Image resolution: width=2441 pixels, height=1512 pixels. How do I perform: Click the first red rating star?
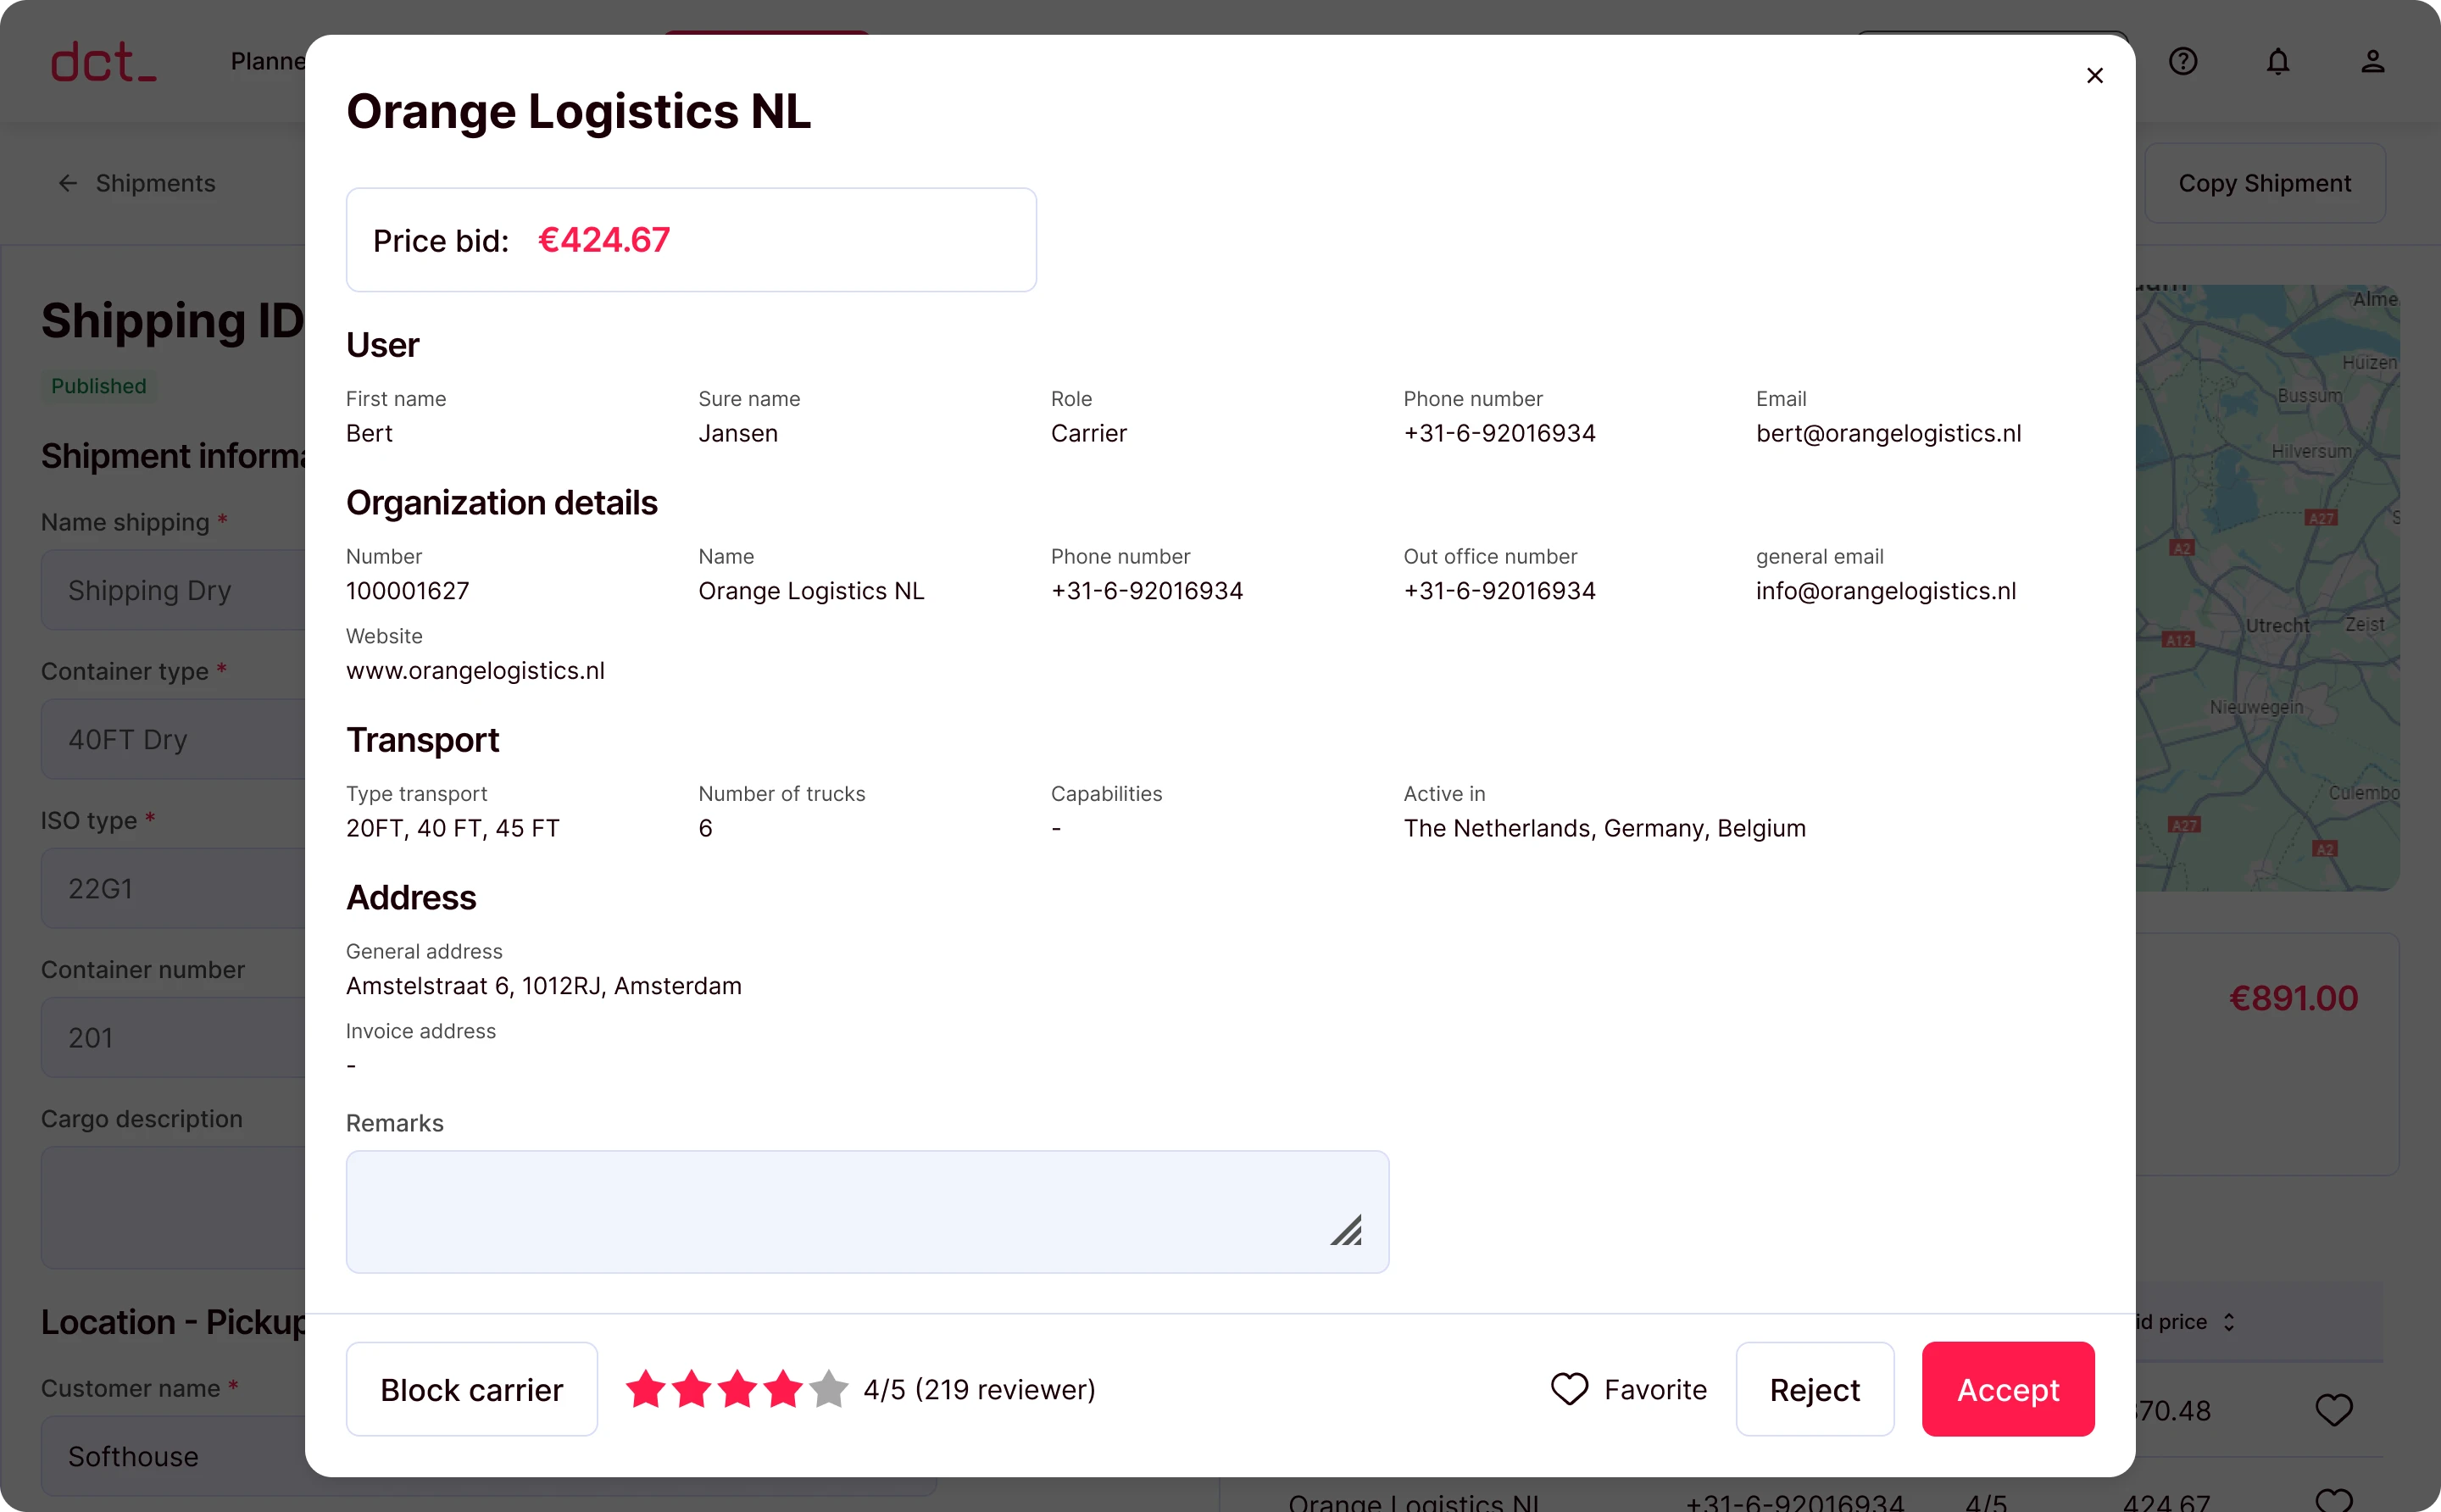646,1389
